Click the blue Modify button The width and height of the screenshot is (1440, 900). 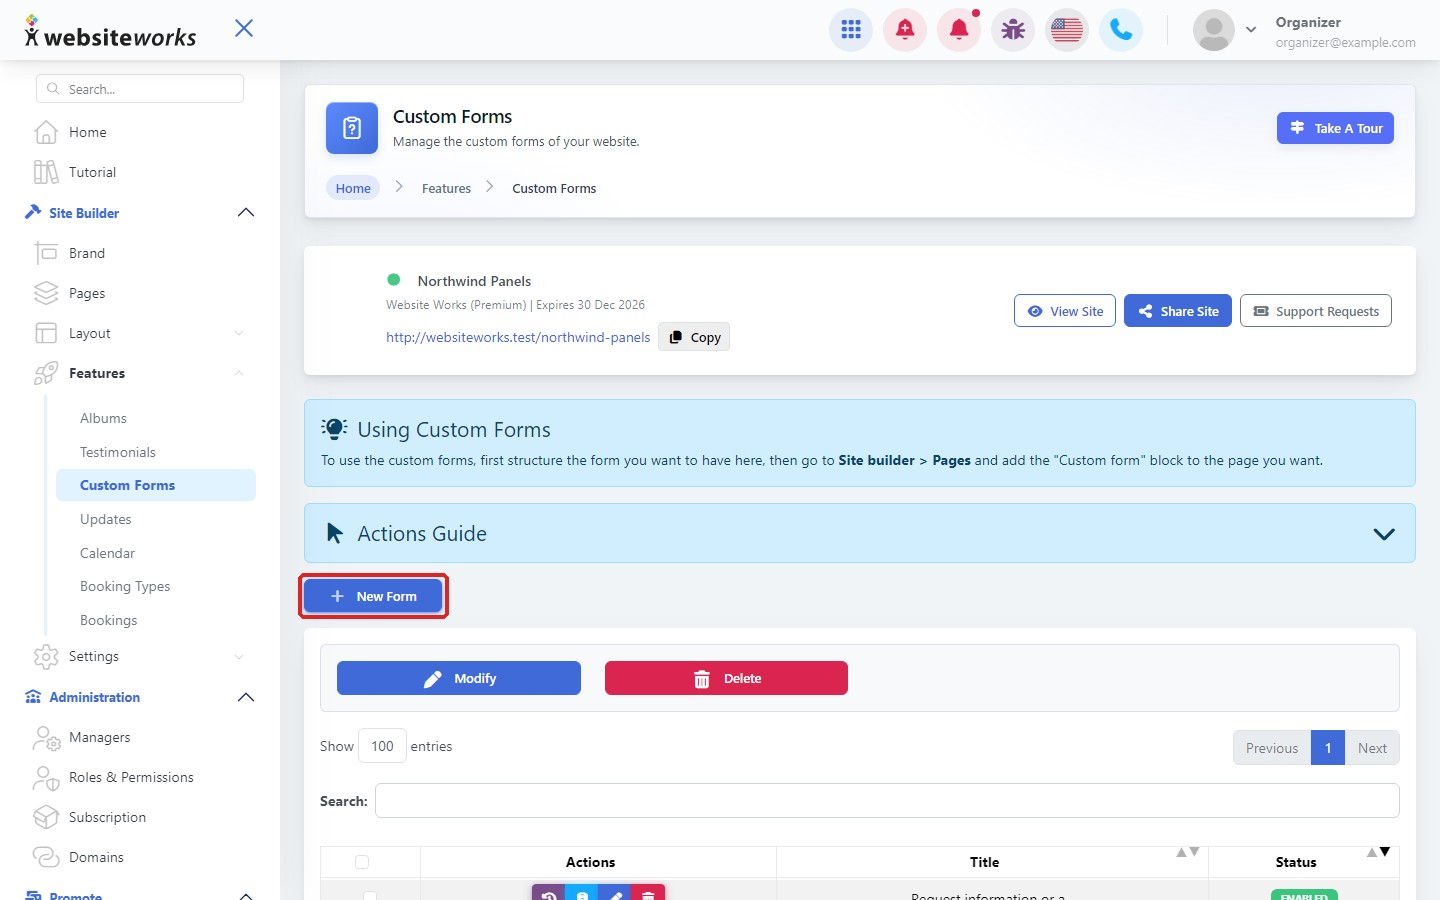click(x=459, y=678)
